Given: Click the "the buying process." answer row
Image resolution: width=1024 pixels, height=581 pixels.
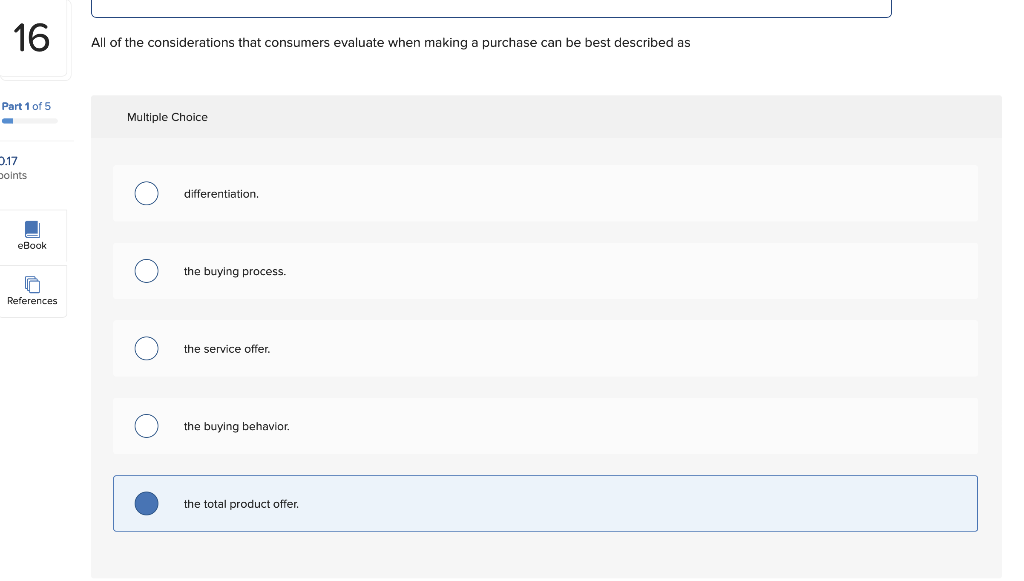Looking at the screenshot, I should [x=545, y=270].
